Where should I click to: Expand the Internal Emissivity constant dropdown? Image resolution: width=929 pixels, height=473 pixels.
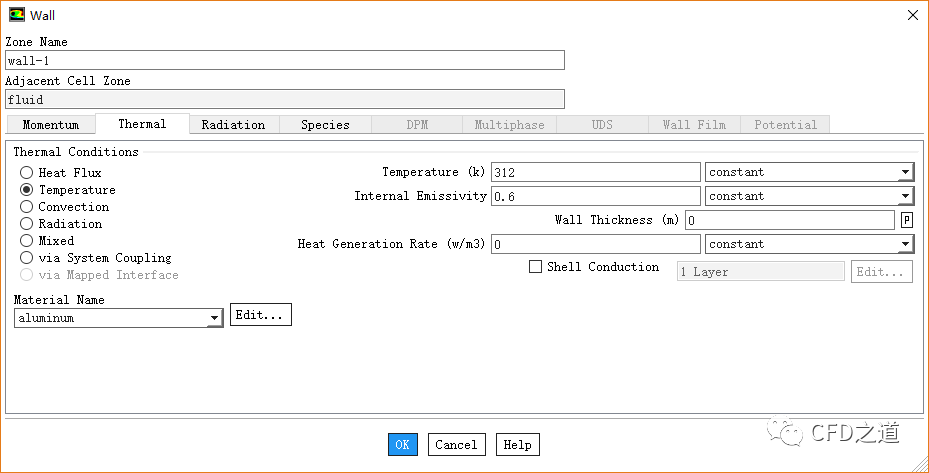click(808, 196)
